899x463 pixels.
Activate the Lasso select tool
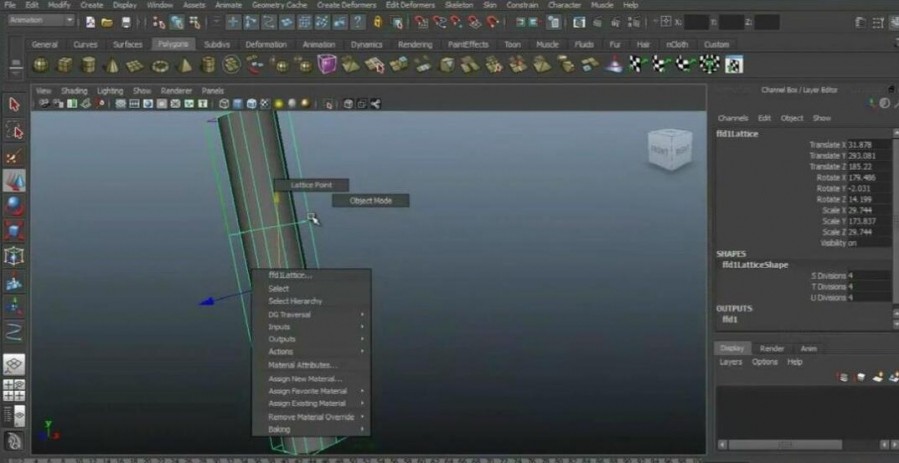(x=14, y=131)
